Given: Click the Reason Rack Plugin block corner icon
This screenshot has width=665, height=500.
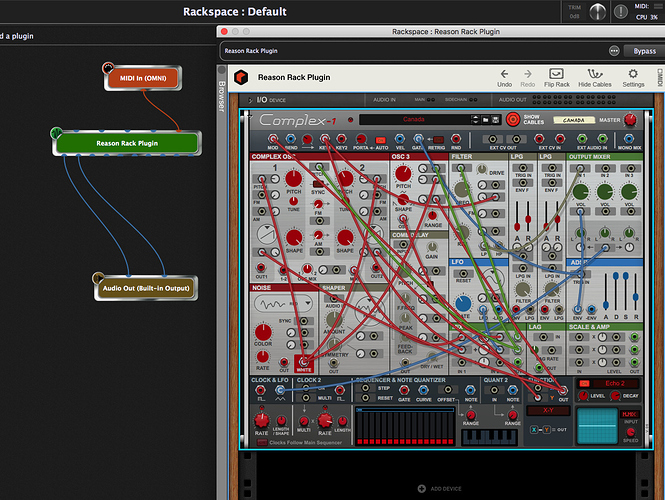Looking at the screenshot, I should [56, 133].
